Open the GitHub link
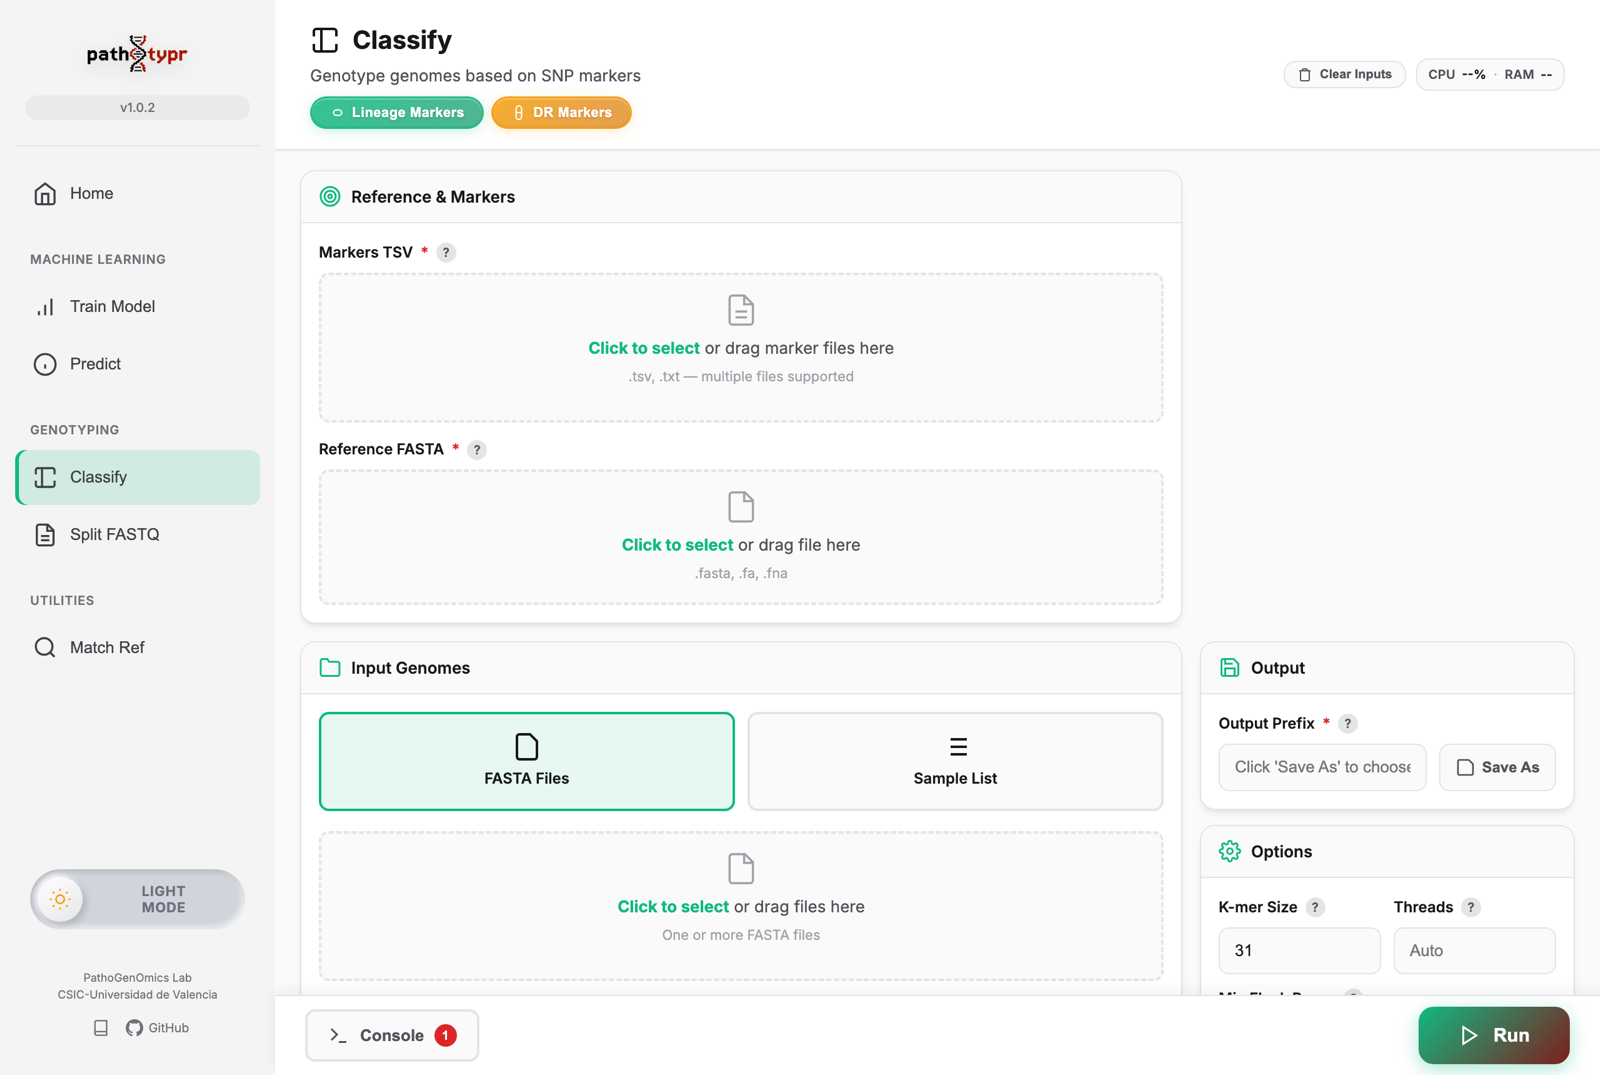Image resolution: width=1600 pixels, height=1075 pixels. [157, 1028]
